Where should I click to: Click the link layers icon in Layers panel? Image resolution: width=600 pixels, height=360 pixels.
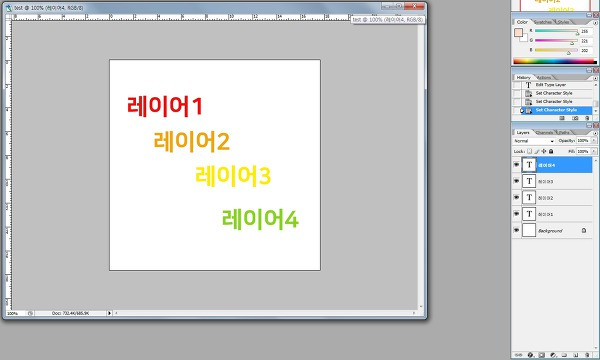coord(518,355)
